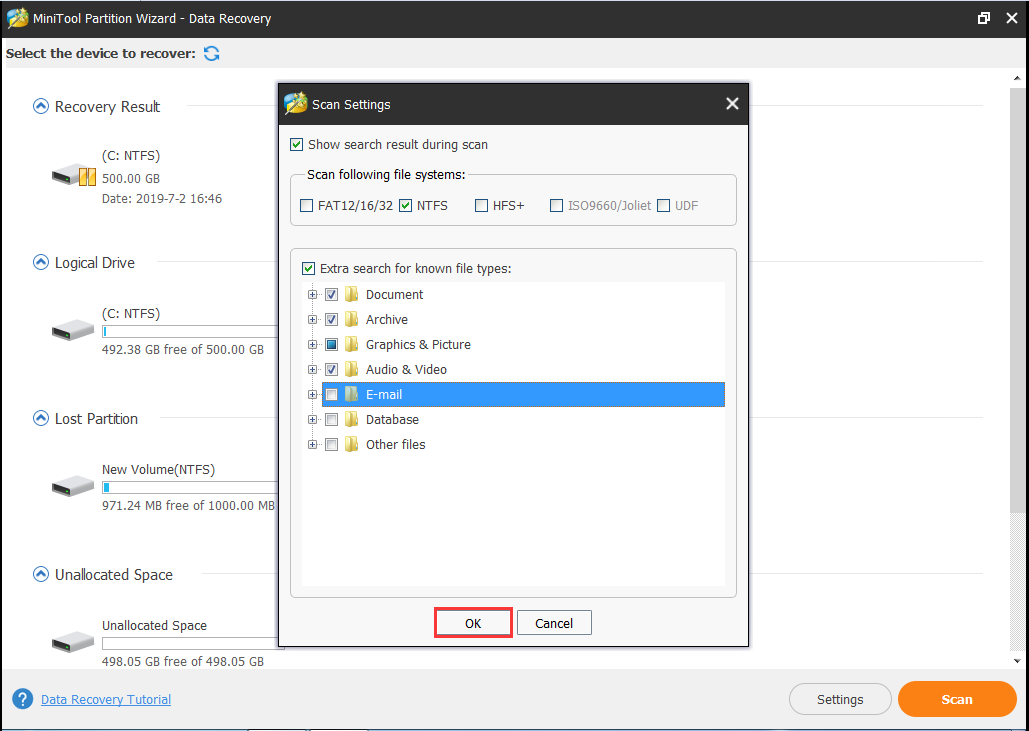The width and height of the screenshot is (1029, 731).
Task: Uncheck the Archive file type checkbox
Action: point(331,319)
